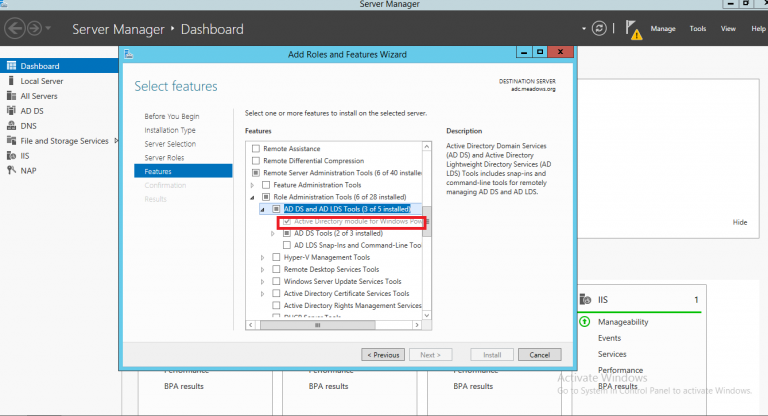The height and width of the screenshot is (416, 768).
Task: Open dropdown arrow beside refresh button
Action: pos(584,28)
